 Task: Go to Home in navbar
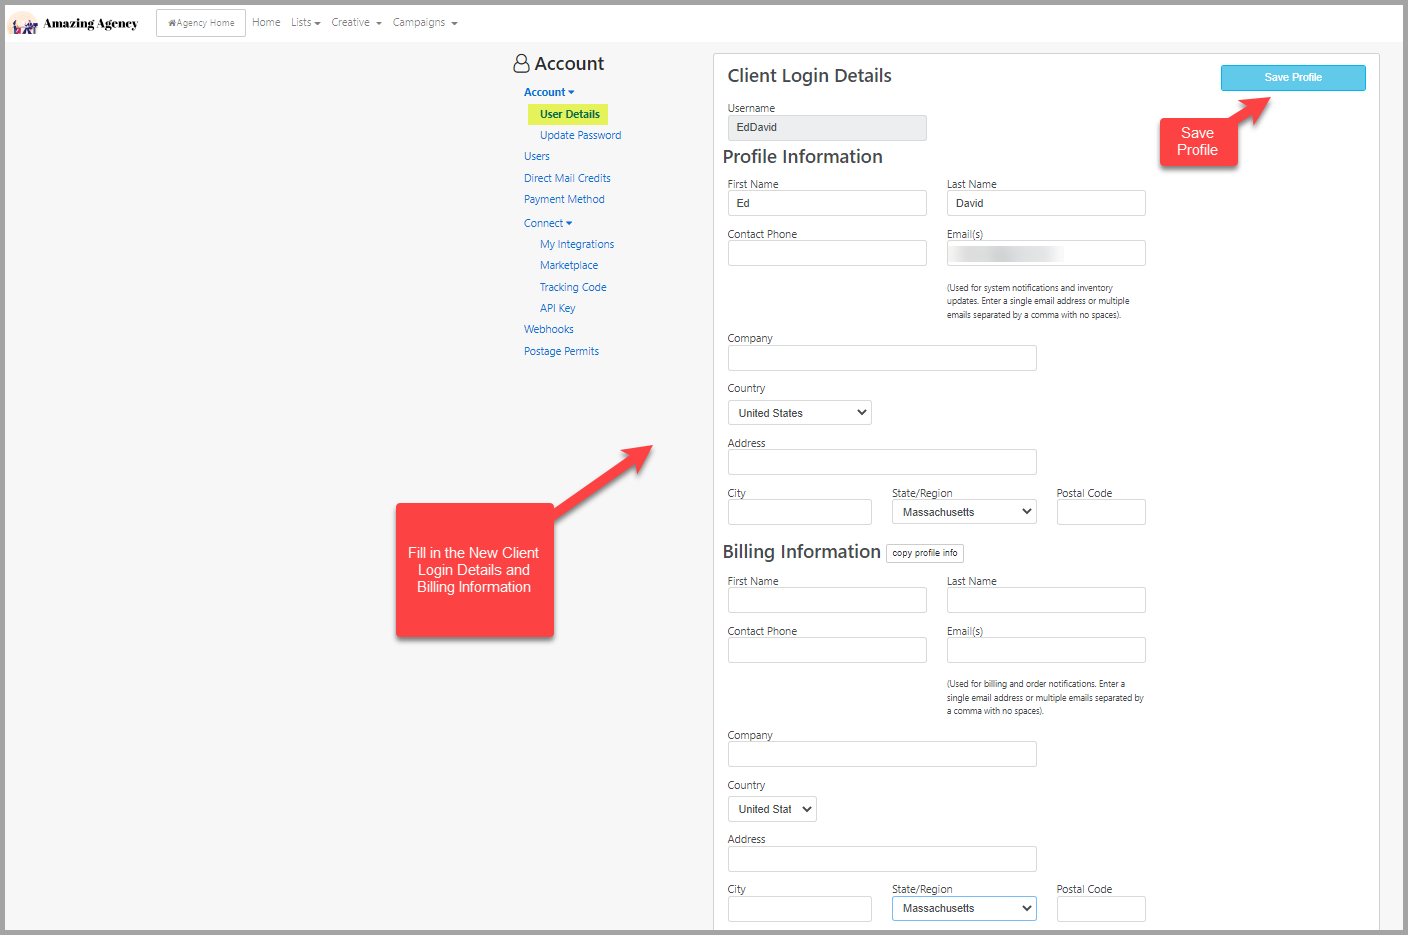pyautogui.click(x=266, y=22)
